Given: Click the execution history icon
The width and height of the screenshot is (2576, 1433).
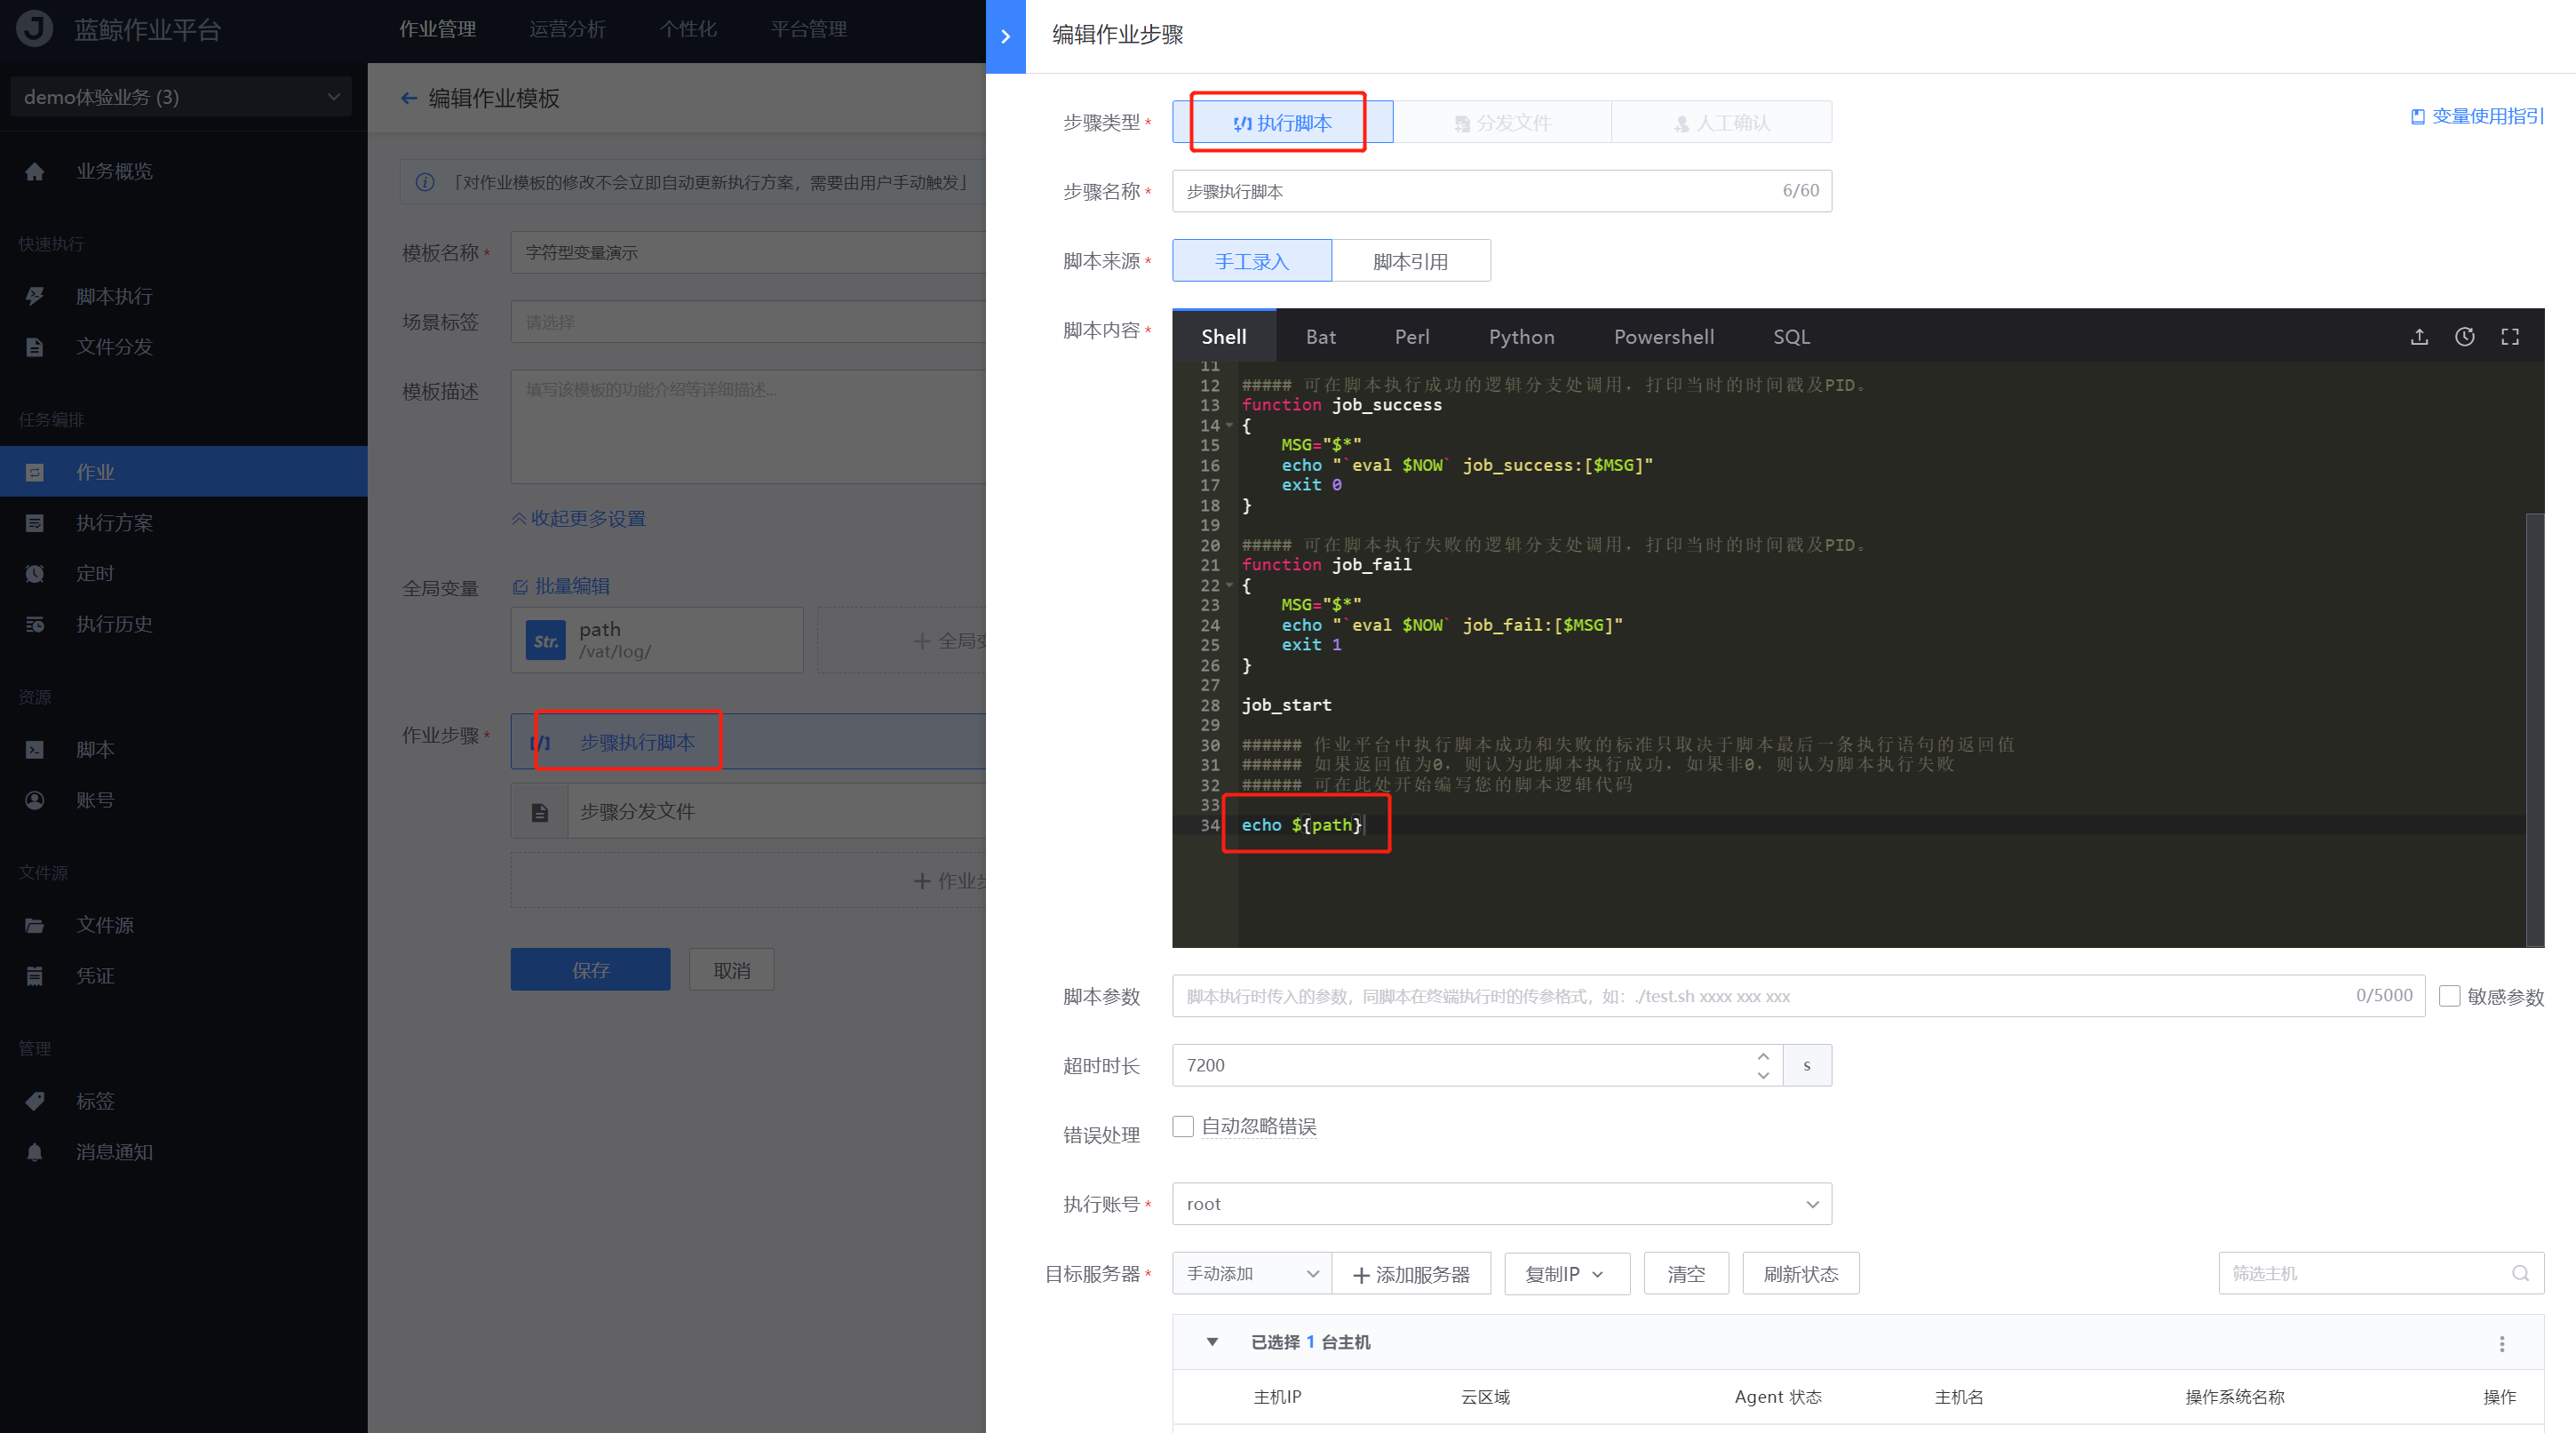Looking at the screenshot, I should [35, 625].
